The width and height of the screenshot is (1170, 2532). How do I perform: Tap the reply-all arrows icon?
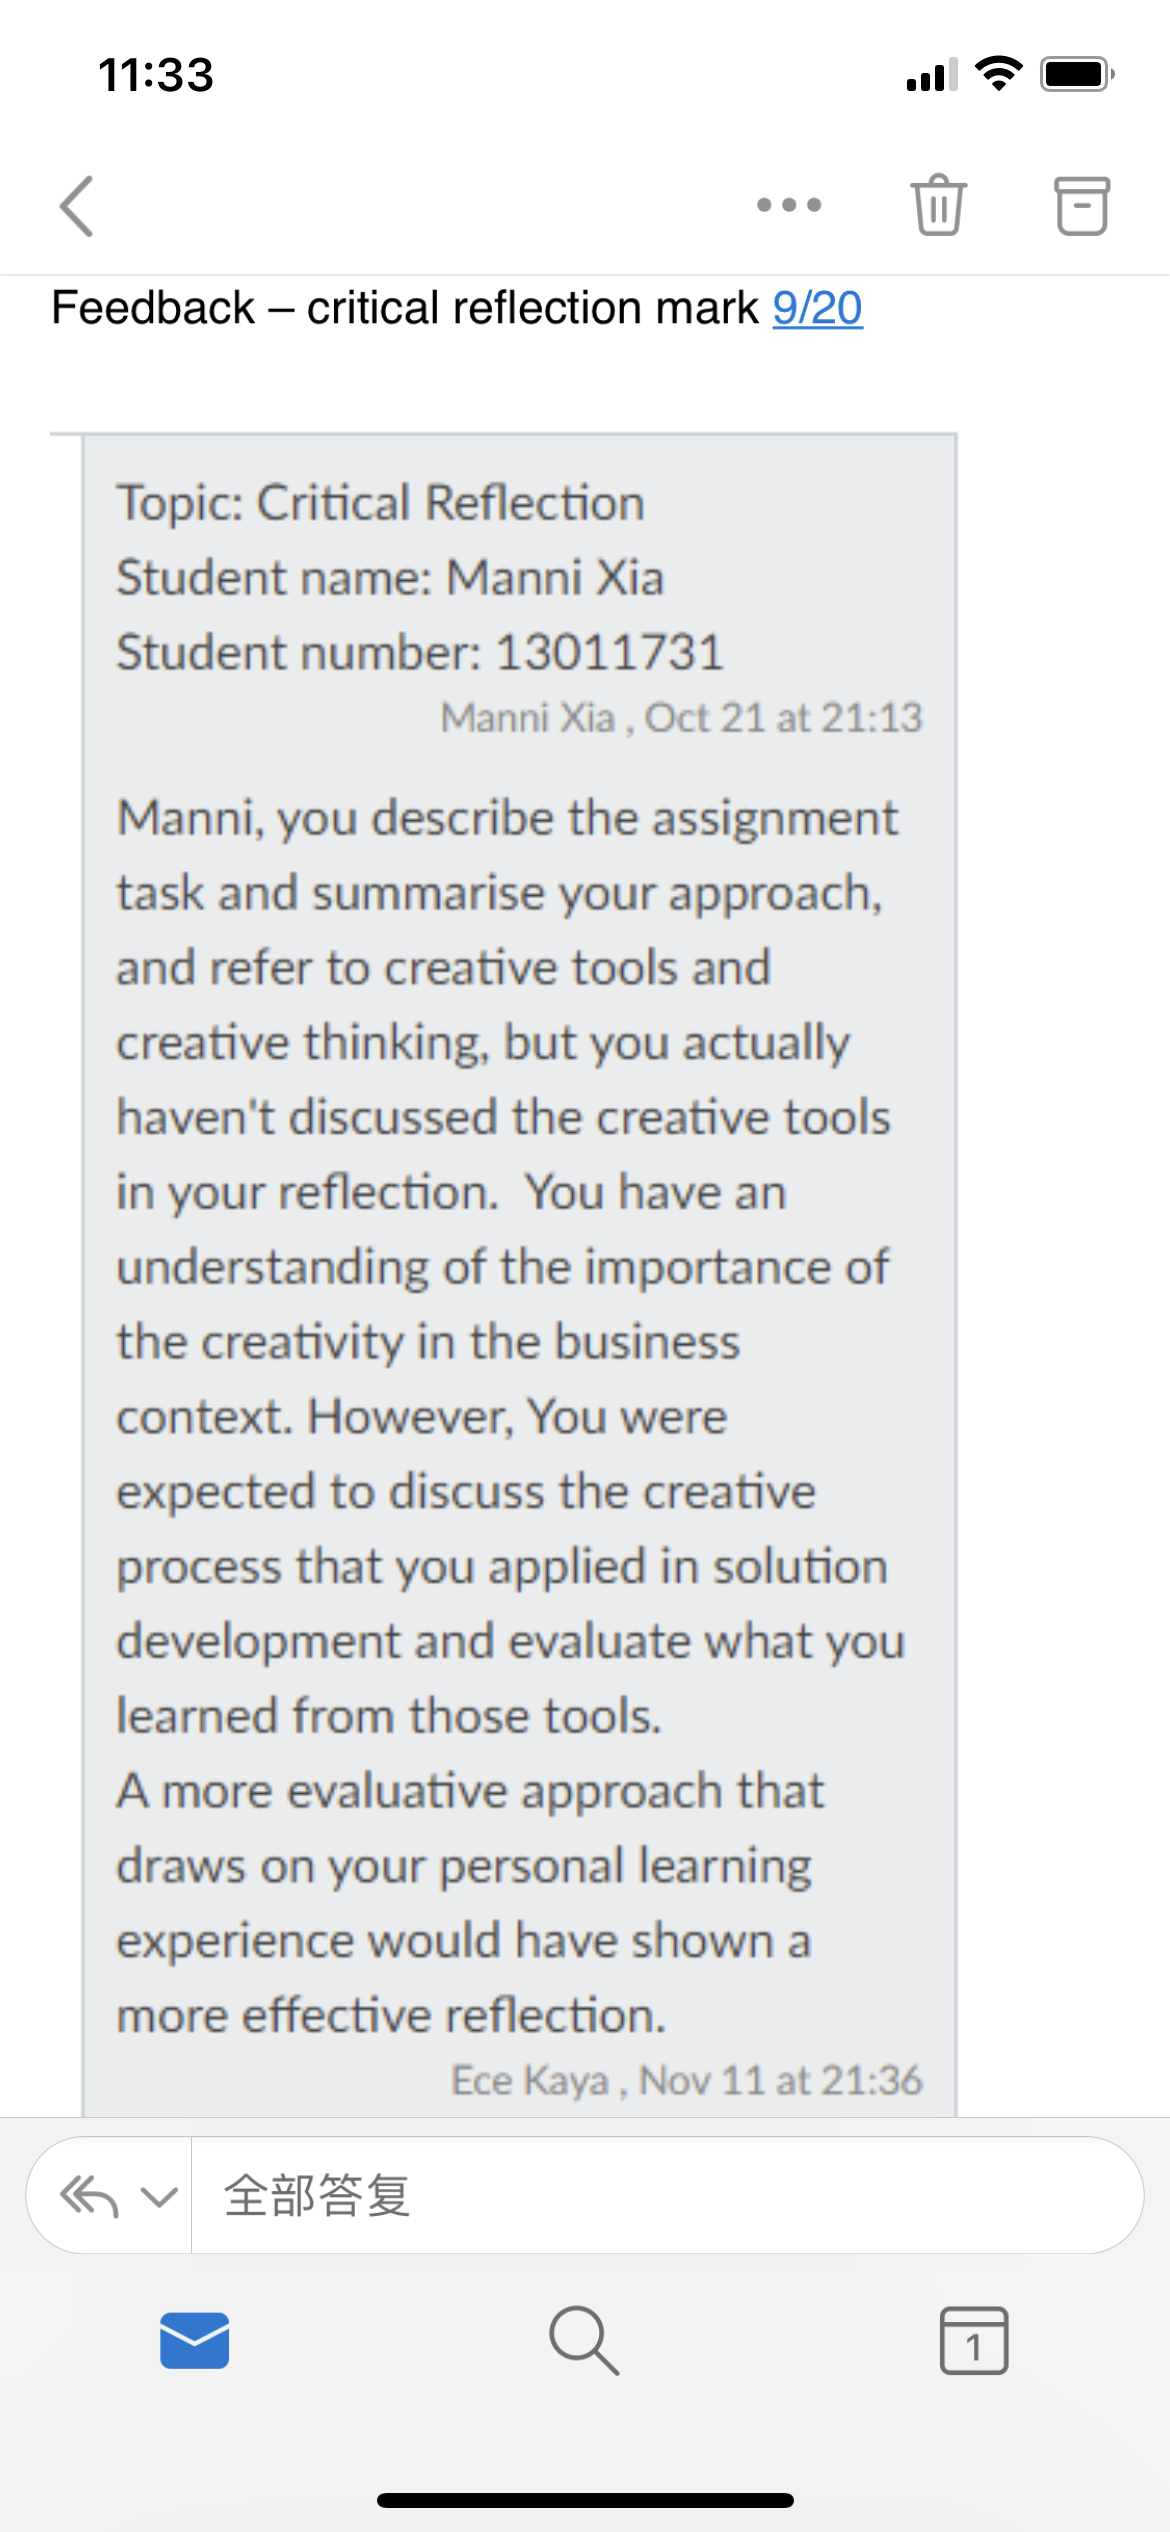[90, 2195]
